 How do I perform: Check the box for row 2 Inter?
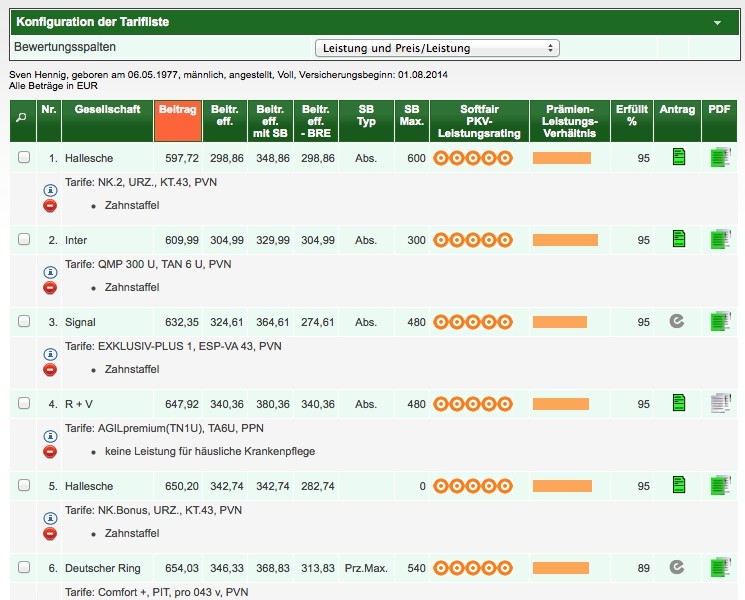point(24,239)
